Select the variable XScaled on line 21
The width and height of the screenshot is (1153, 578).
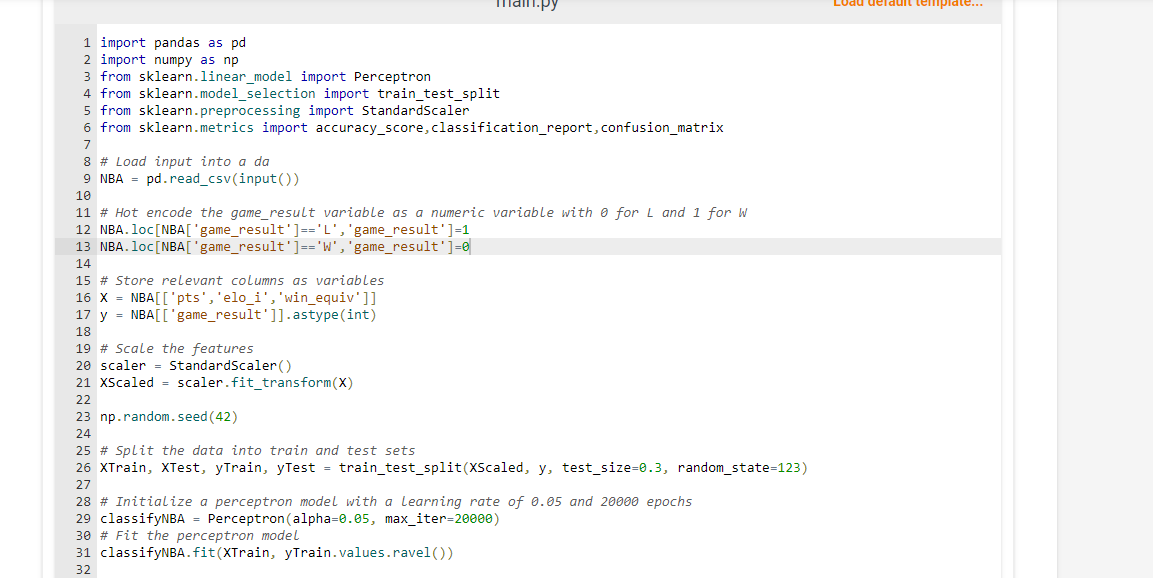tap(126, 382)
